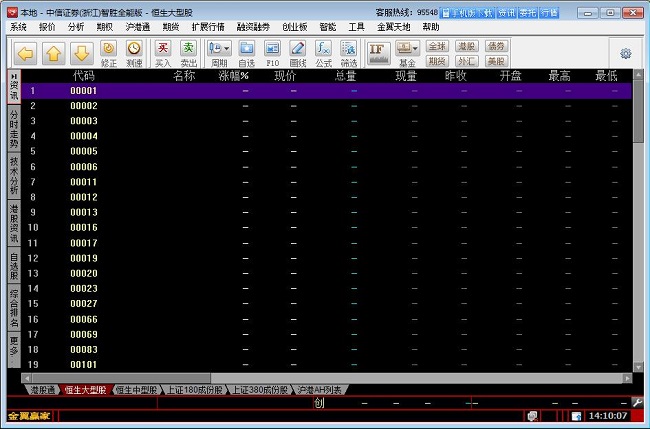Viewport: 650px width, 429px height.
Task: Open the 分析 menu
Action: (76, 27)
